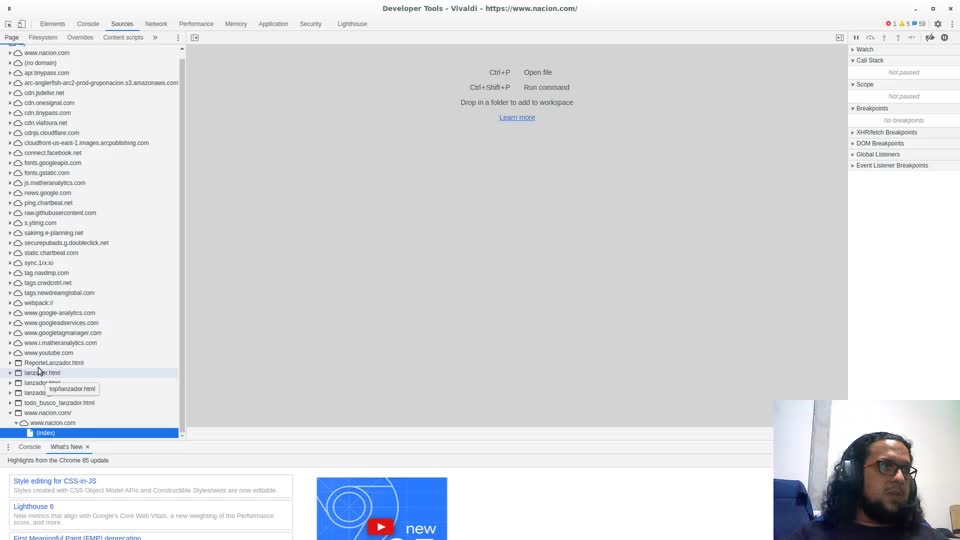Image resolution: width=960 pixels, height=540 pixels.
Task: Open the Application panel
Action: click(x=273, y=24)
